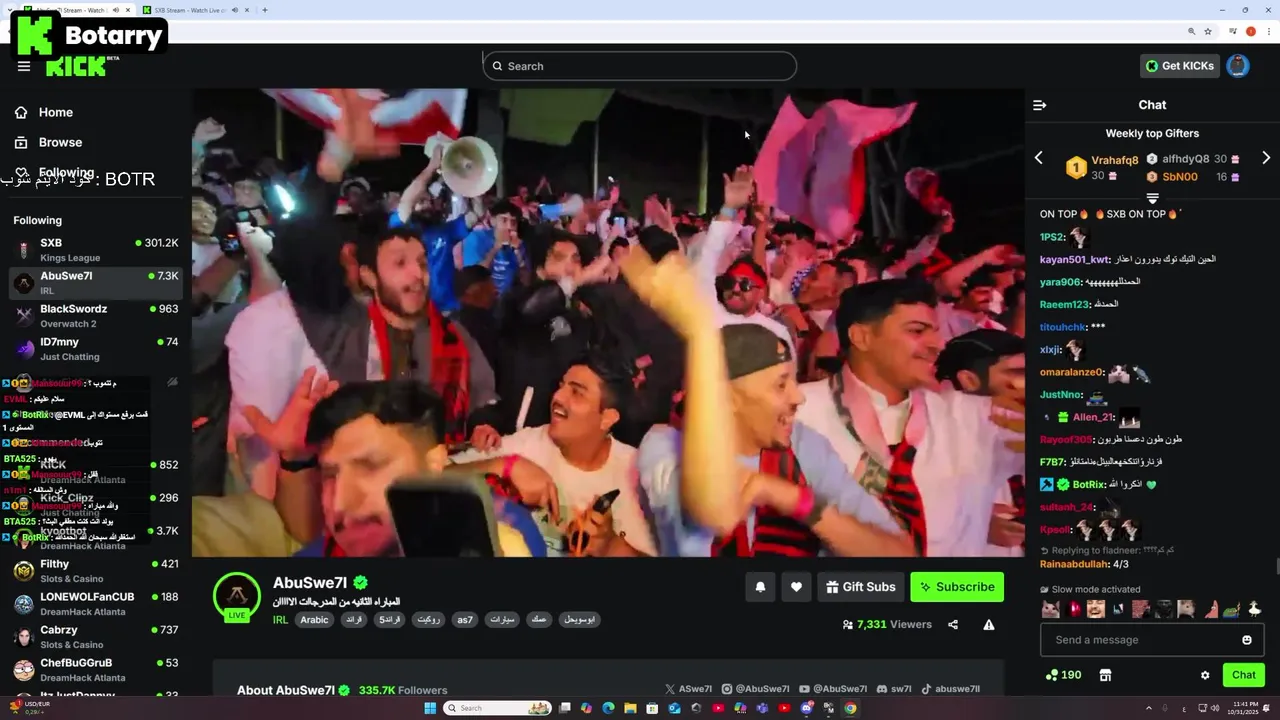Open a new browser tab

(x=264, y=10)
